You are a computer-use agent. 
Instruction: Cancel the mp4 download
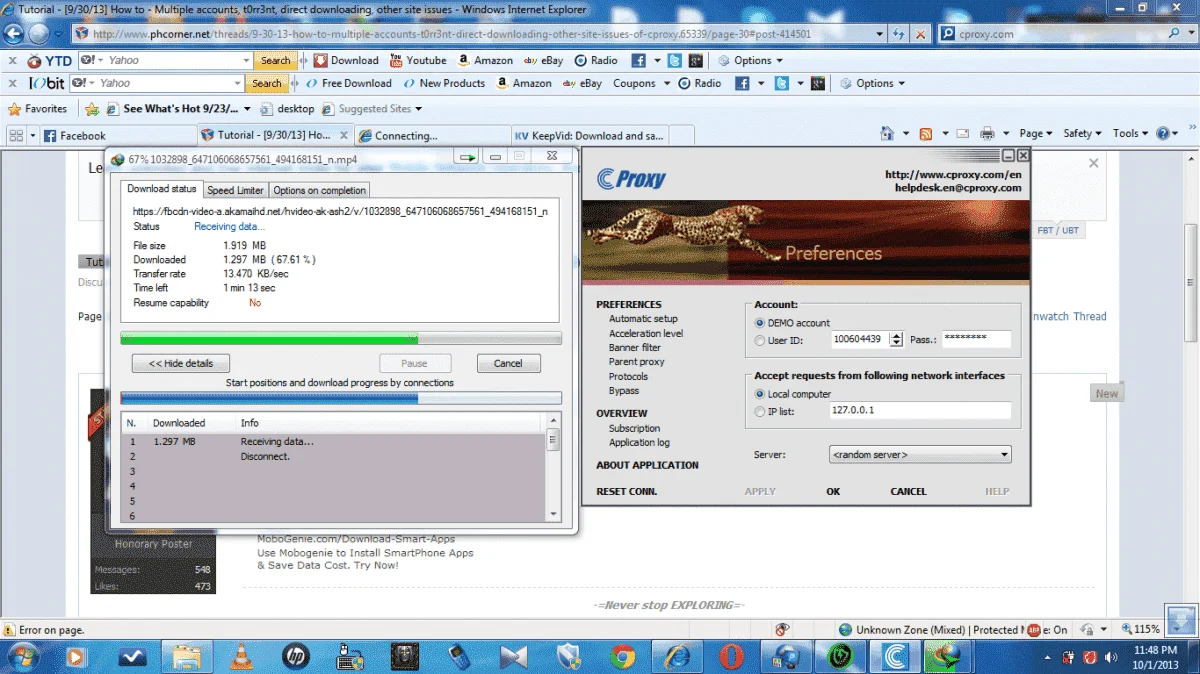508,363
